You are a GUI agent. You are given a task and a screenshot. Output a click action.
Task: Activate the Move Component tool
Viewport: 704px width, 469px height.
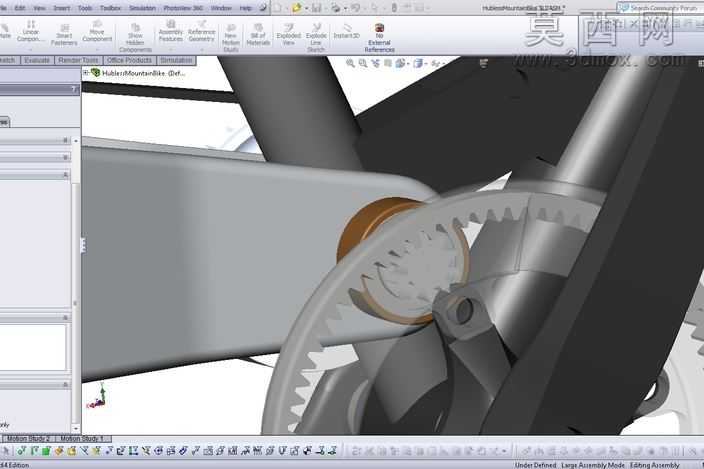(x=97, y=31)
